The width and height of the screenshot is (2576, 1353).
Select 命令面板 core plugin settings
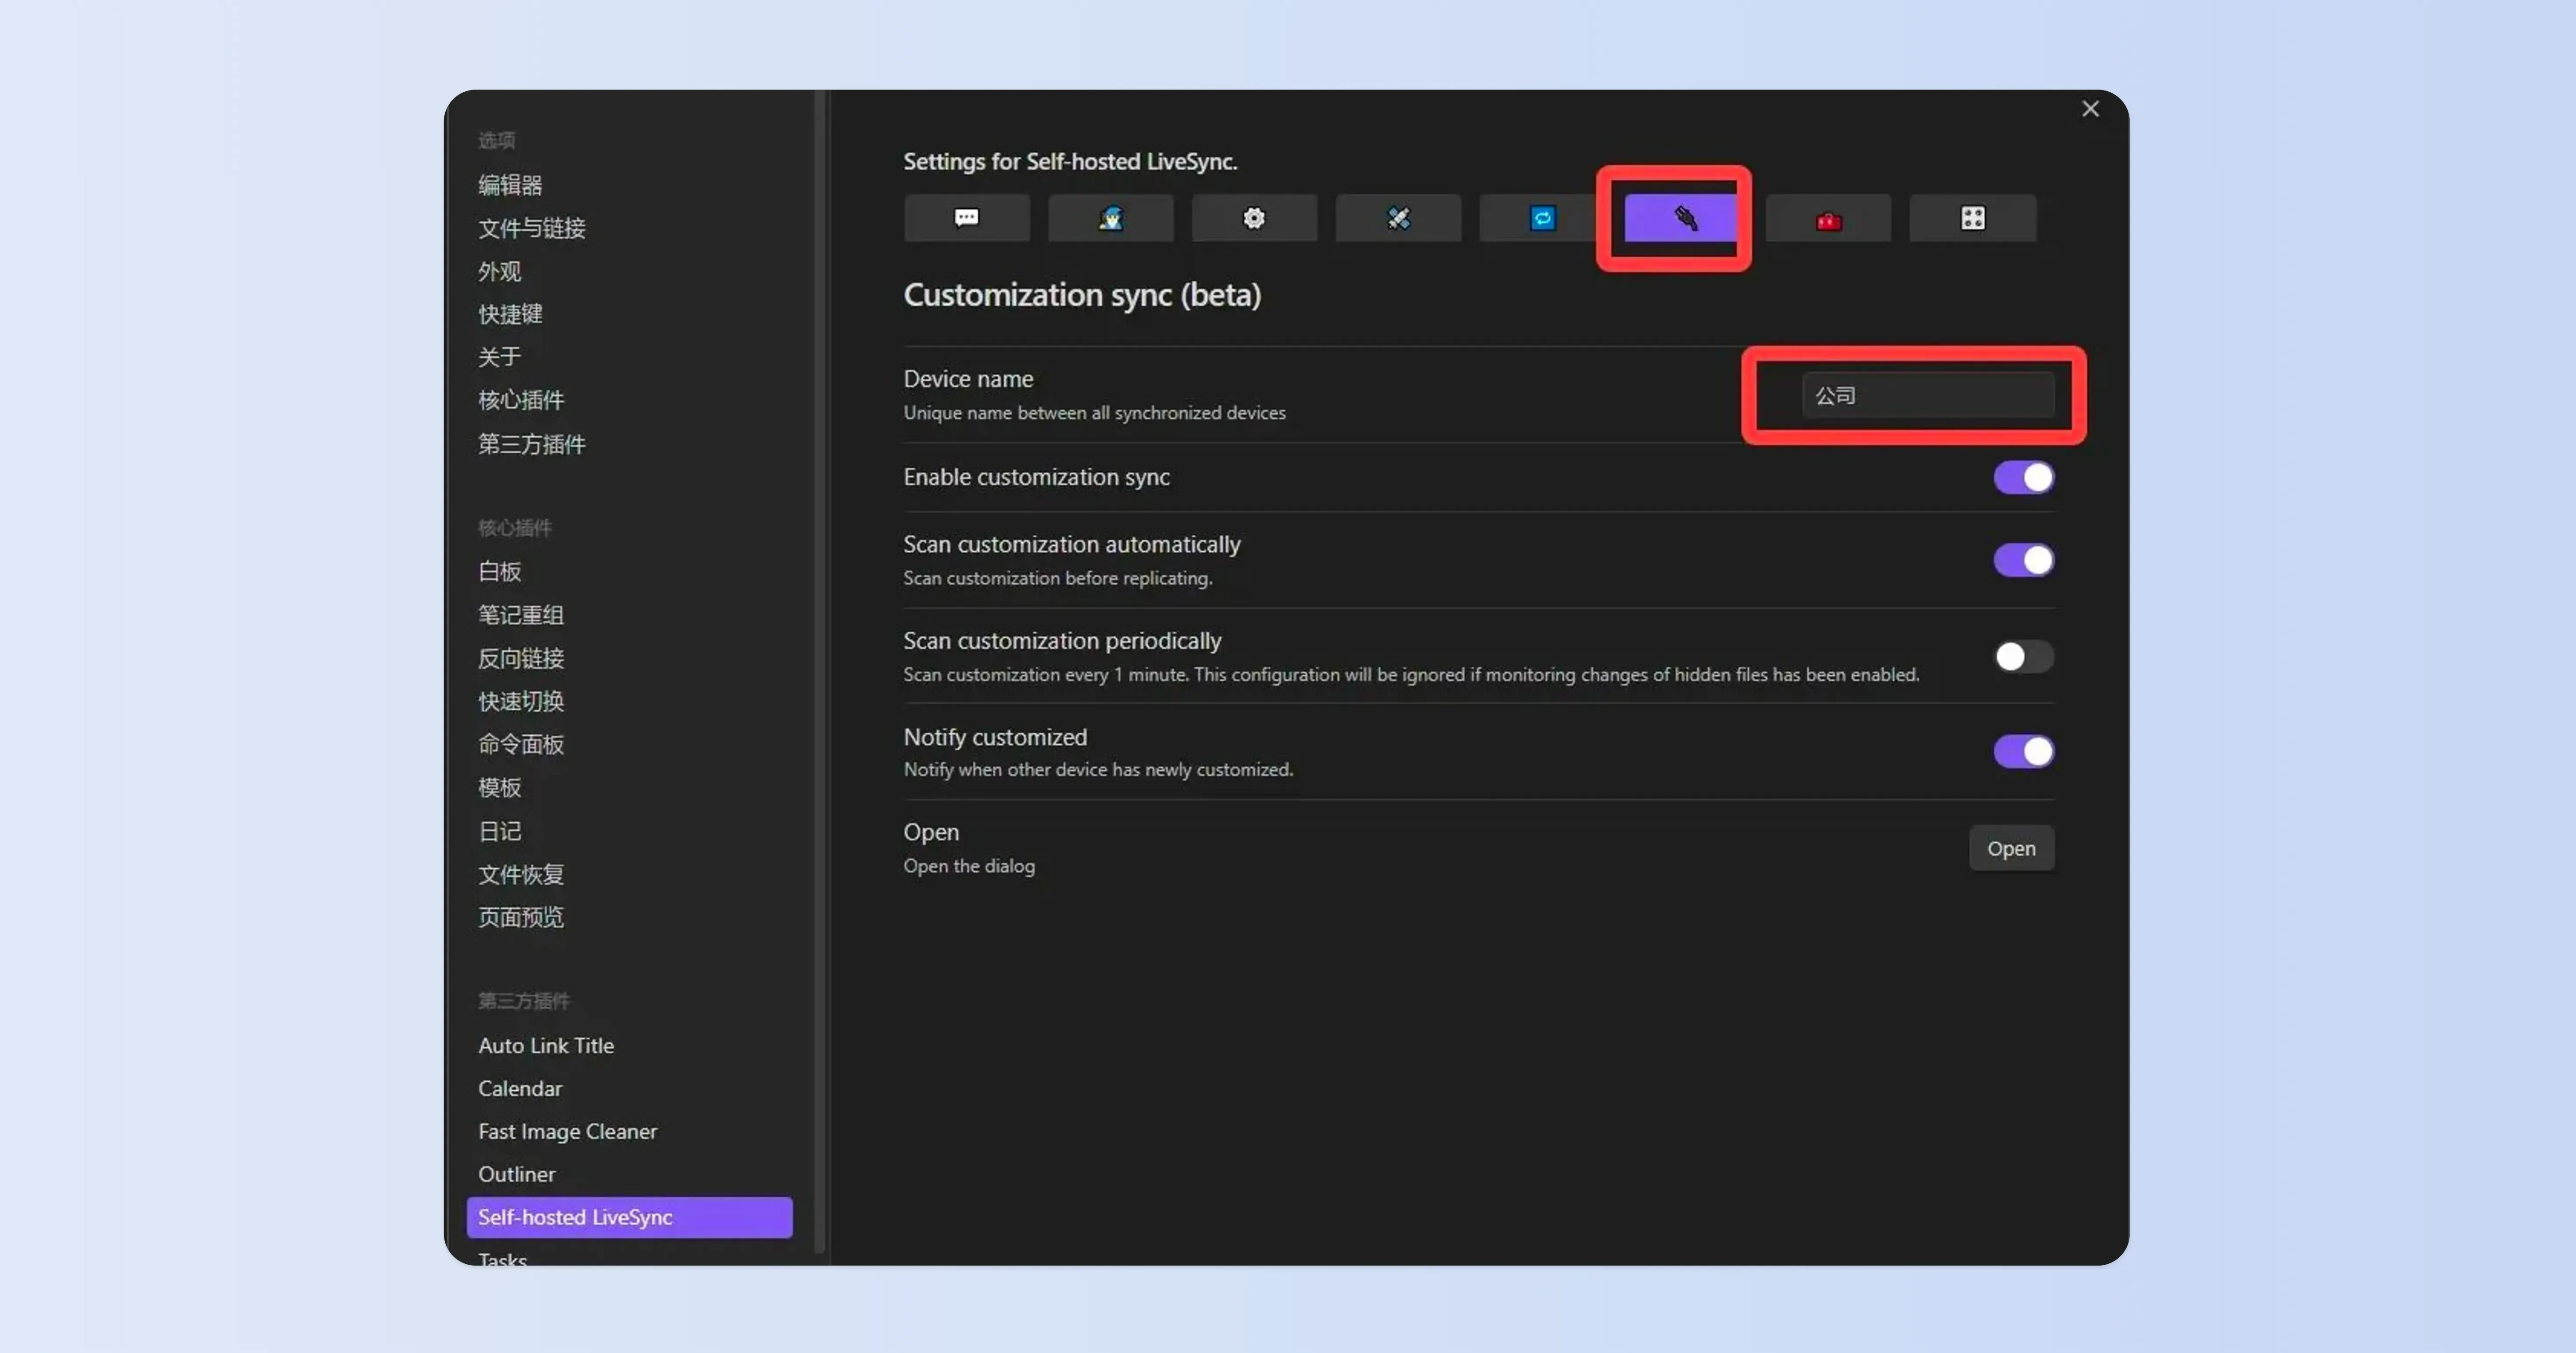click(520, 744)
